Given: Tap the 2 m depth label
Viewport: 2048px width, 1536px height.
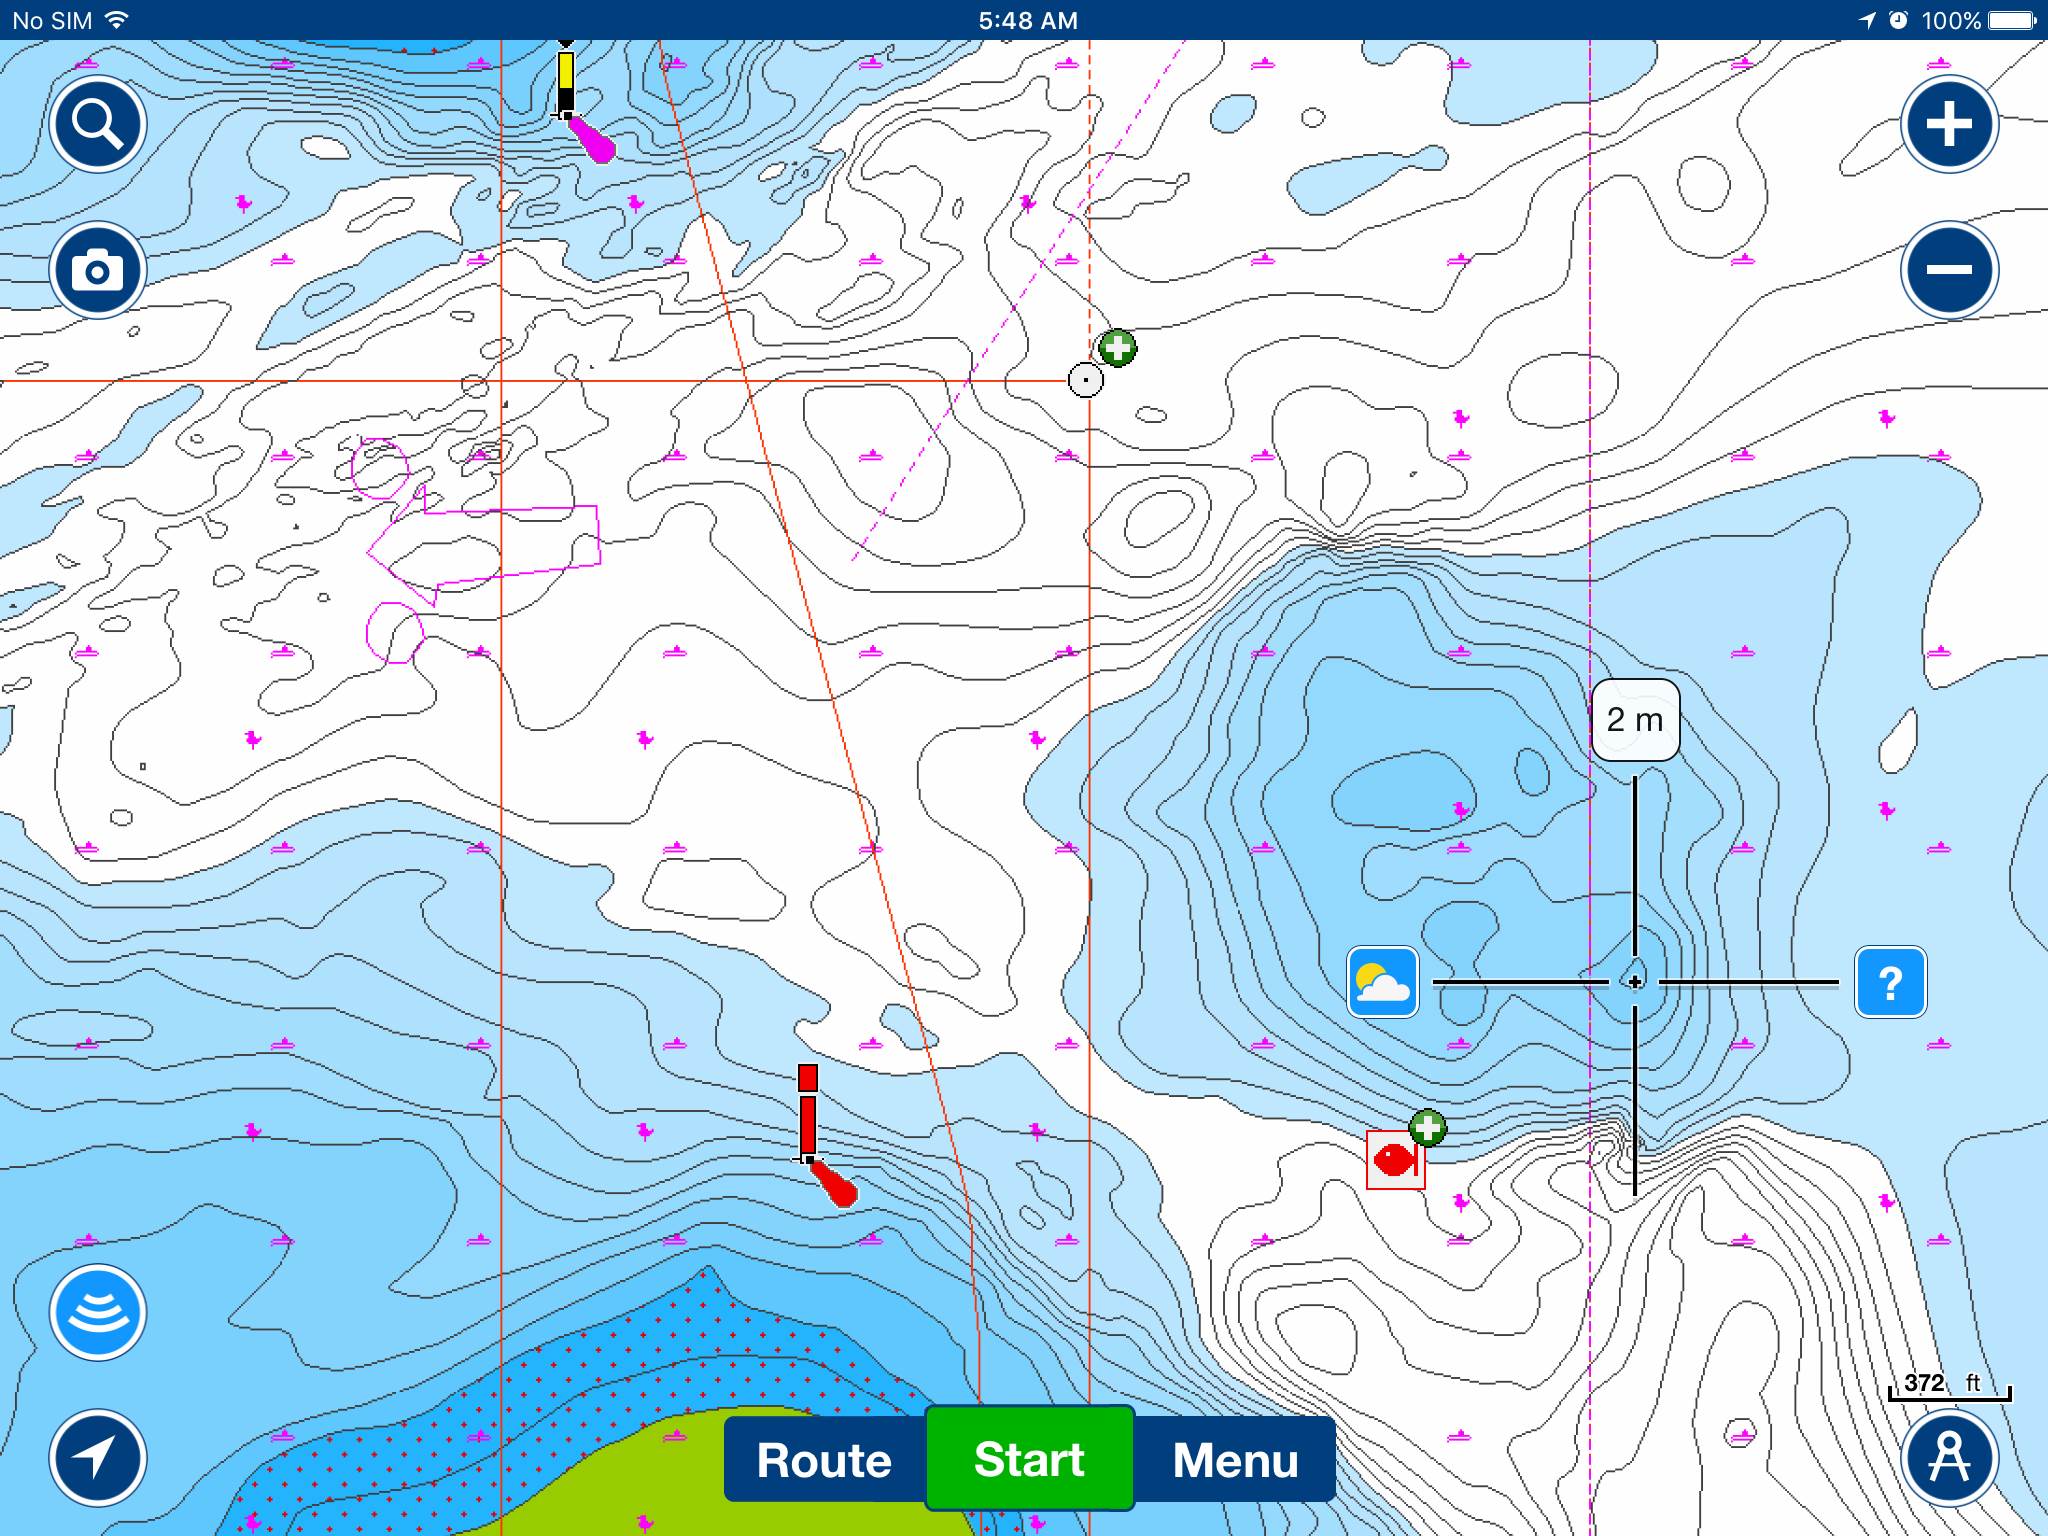Looking at the screenshot, I should coord(1635,720).
